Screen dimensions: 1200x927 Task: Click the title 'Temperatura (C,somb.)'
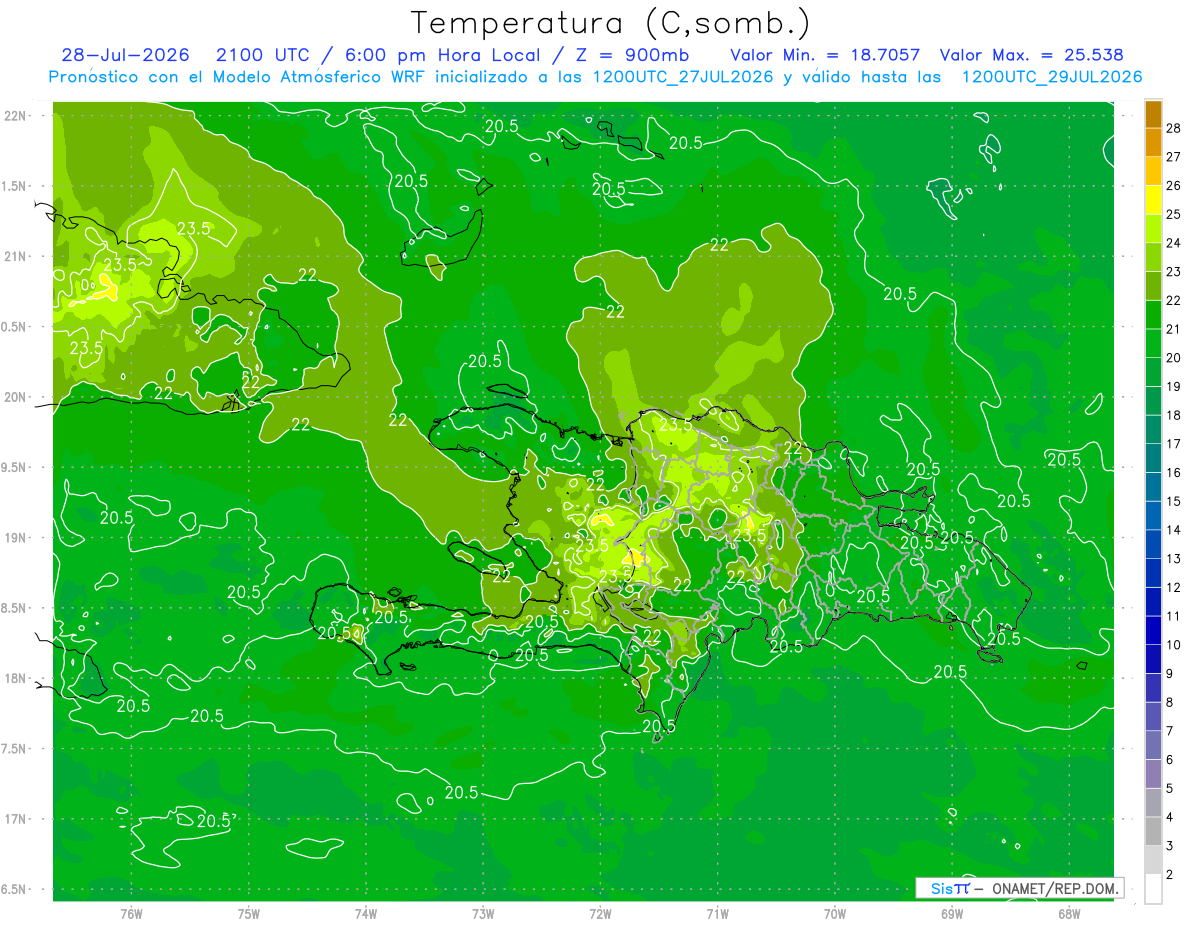(610, 23)
